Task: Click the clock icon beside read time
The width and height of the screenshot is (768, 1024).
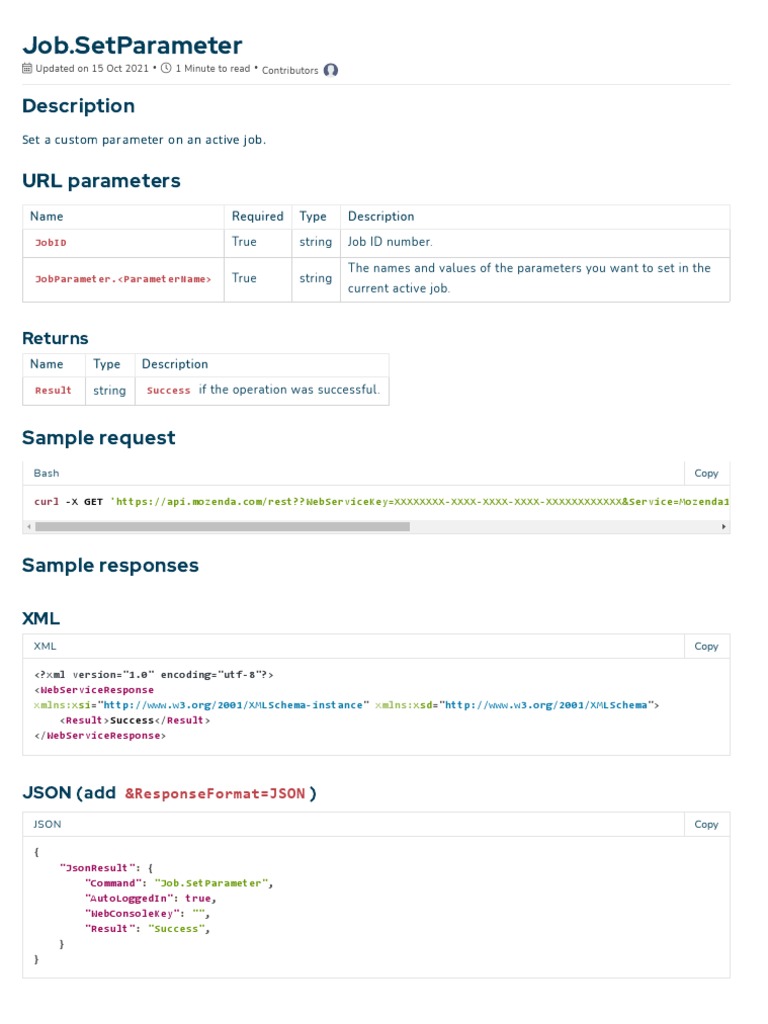Action: click(166, 68)
